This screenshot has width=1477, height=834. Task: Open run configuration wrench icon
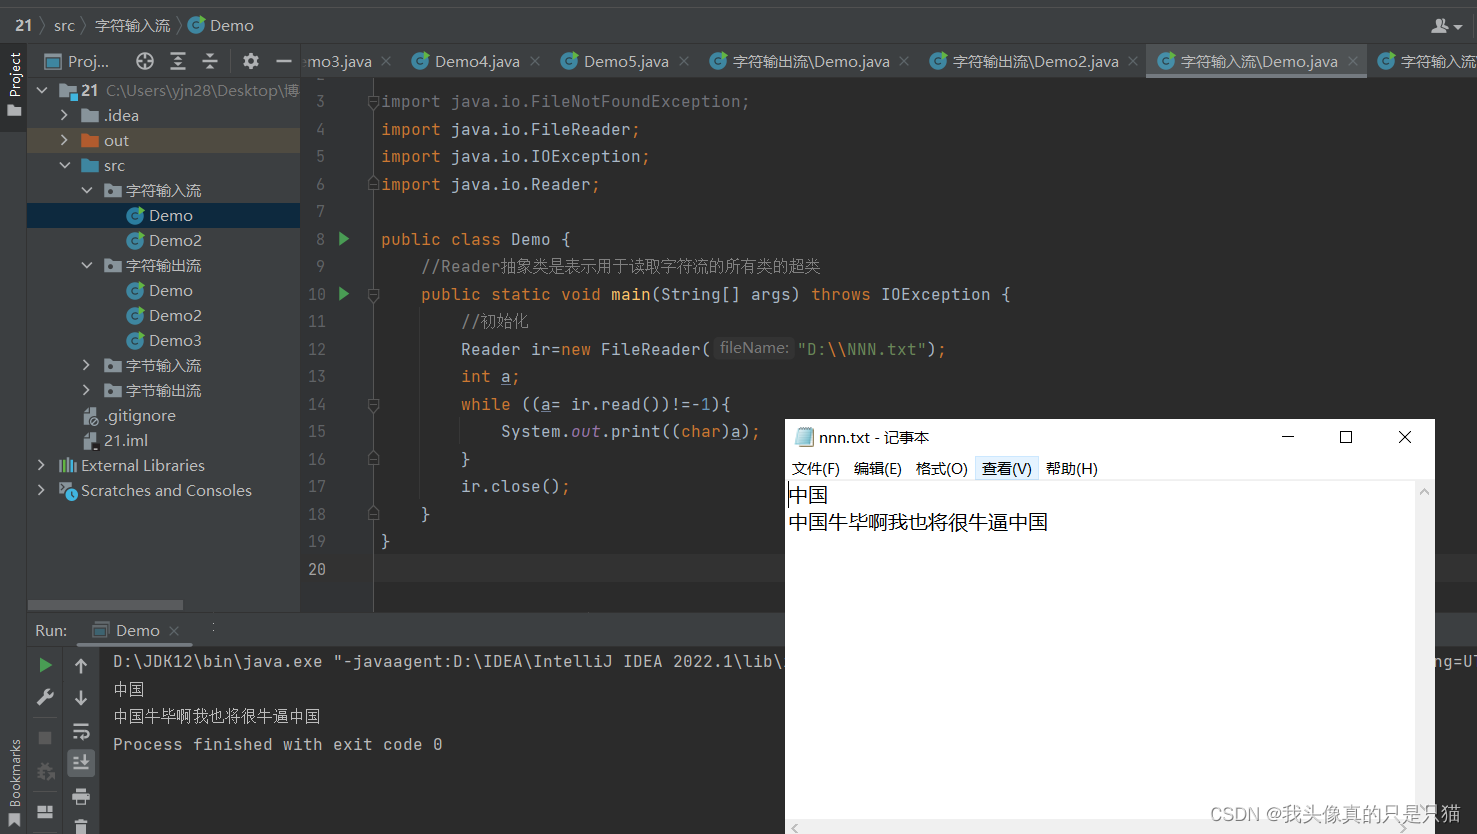(x=45, y=697)
